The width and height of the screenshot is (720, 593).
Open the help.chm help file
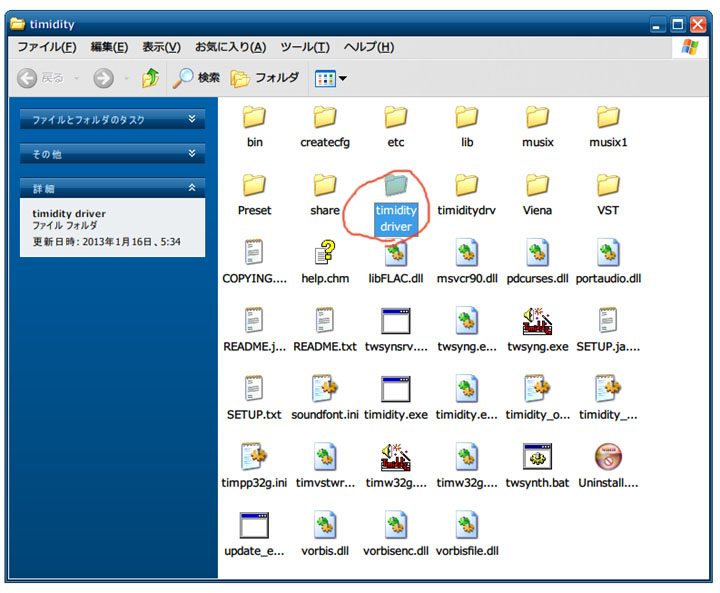(325, 262)
